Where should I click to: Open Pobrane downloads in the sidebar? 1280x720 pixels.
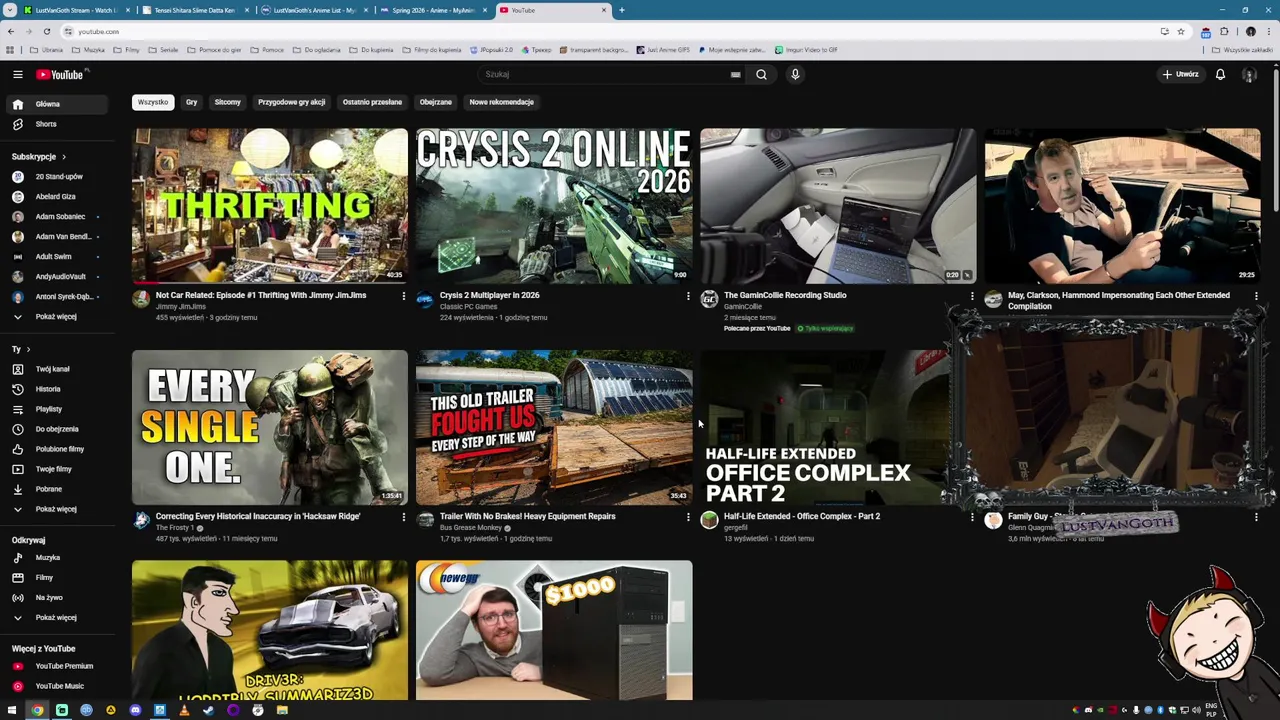(58, 489)
